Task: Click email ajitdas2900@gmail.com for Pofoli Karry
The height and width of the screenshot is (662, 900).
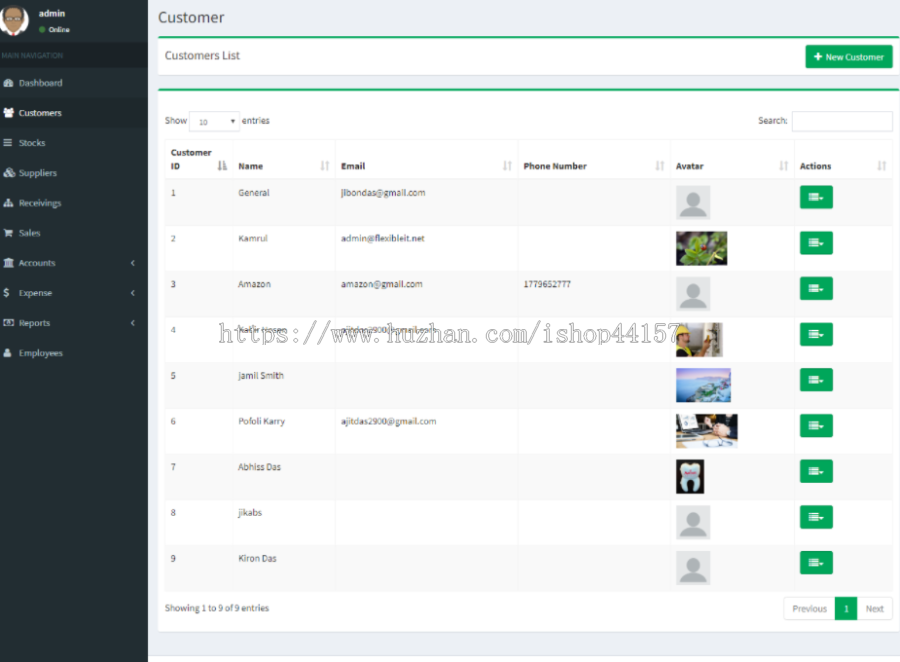Action: tap(389, 421)
